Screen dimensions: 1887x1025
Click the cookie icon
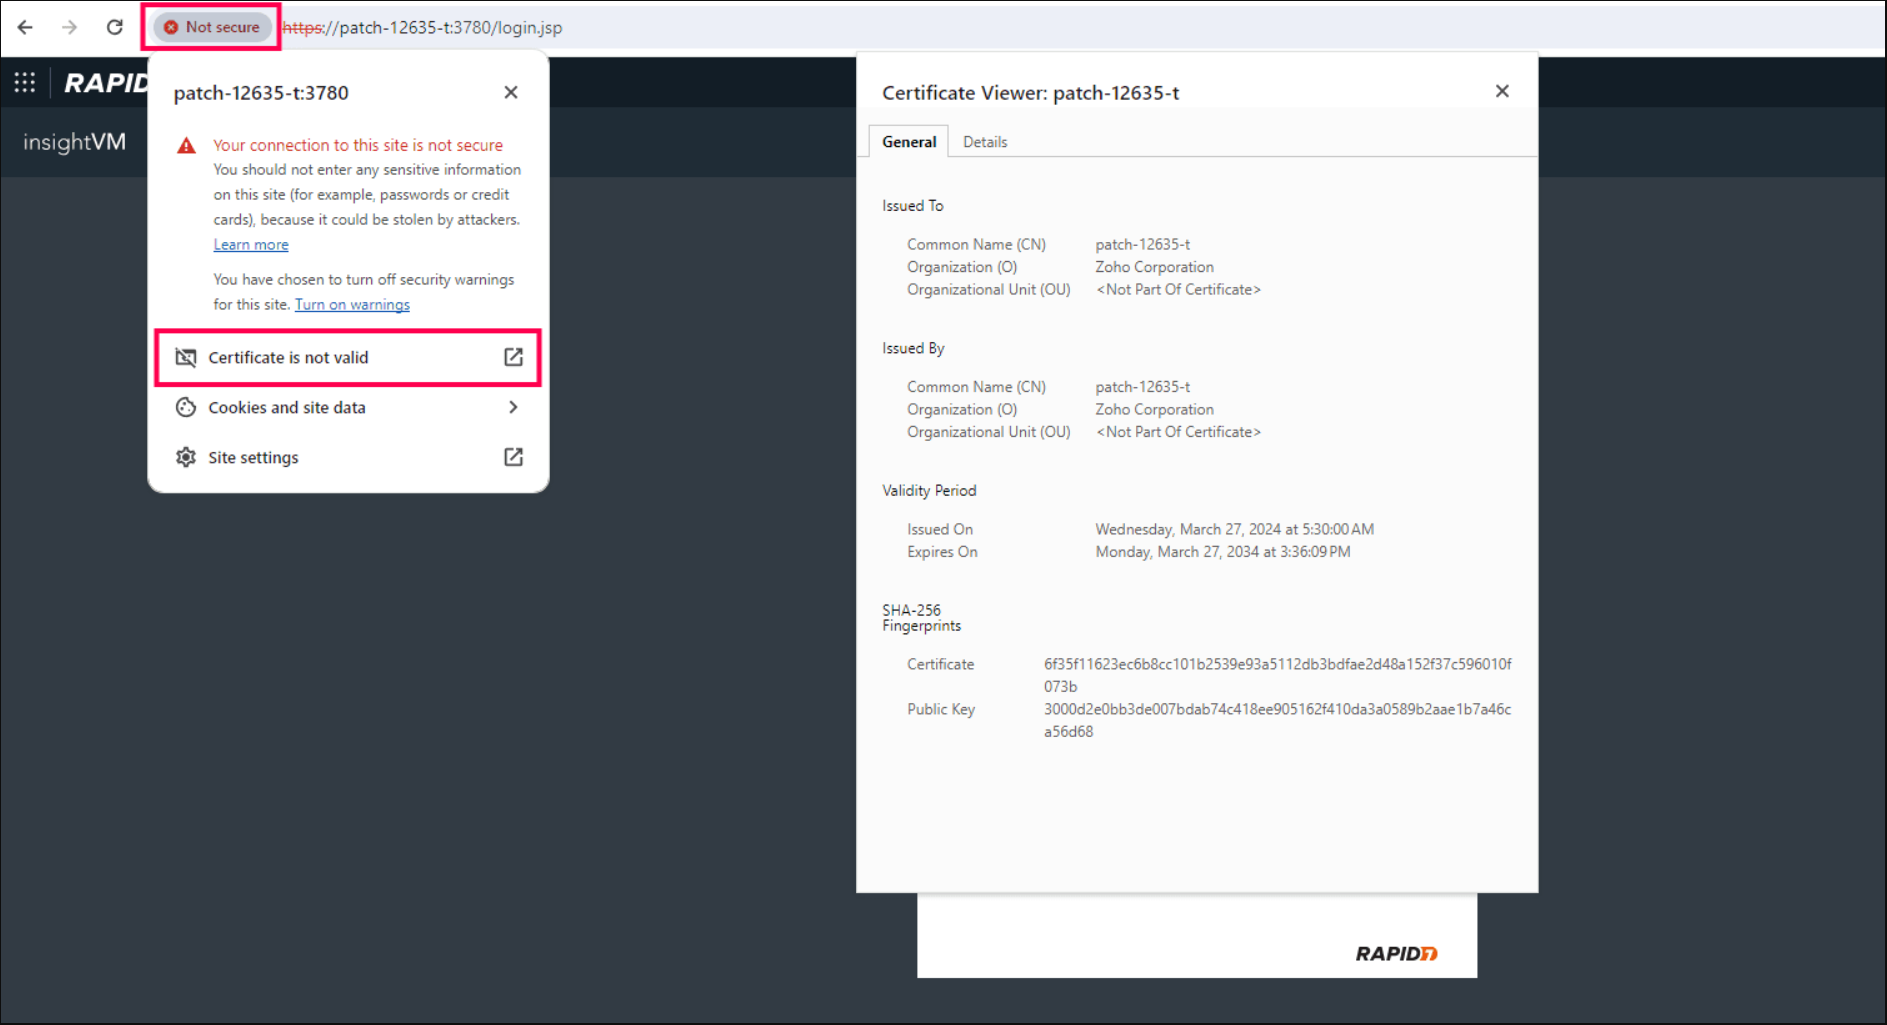pyautogui.click(x=186, y=407)
